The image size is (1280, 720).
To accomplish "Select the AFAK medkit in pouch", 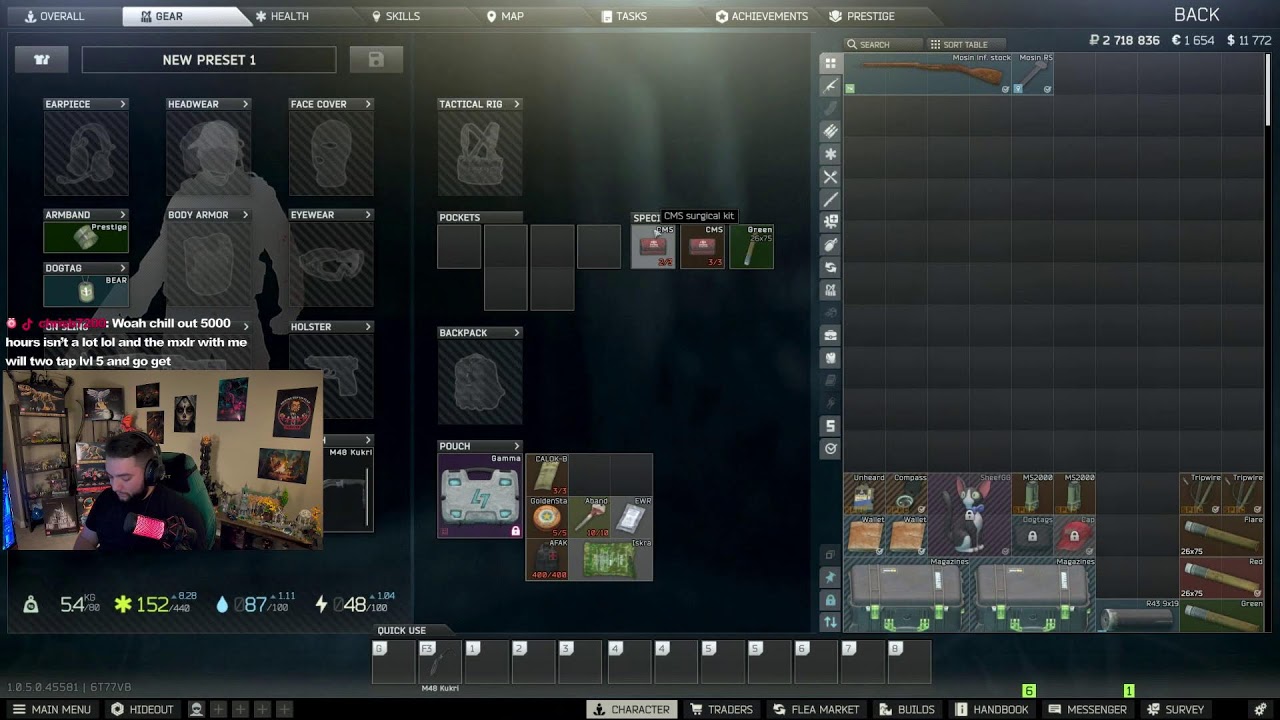I will (x=547, y=559).
